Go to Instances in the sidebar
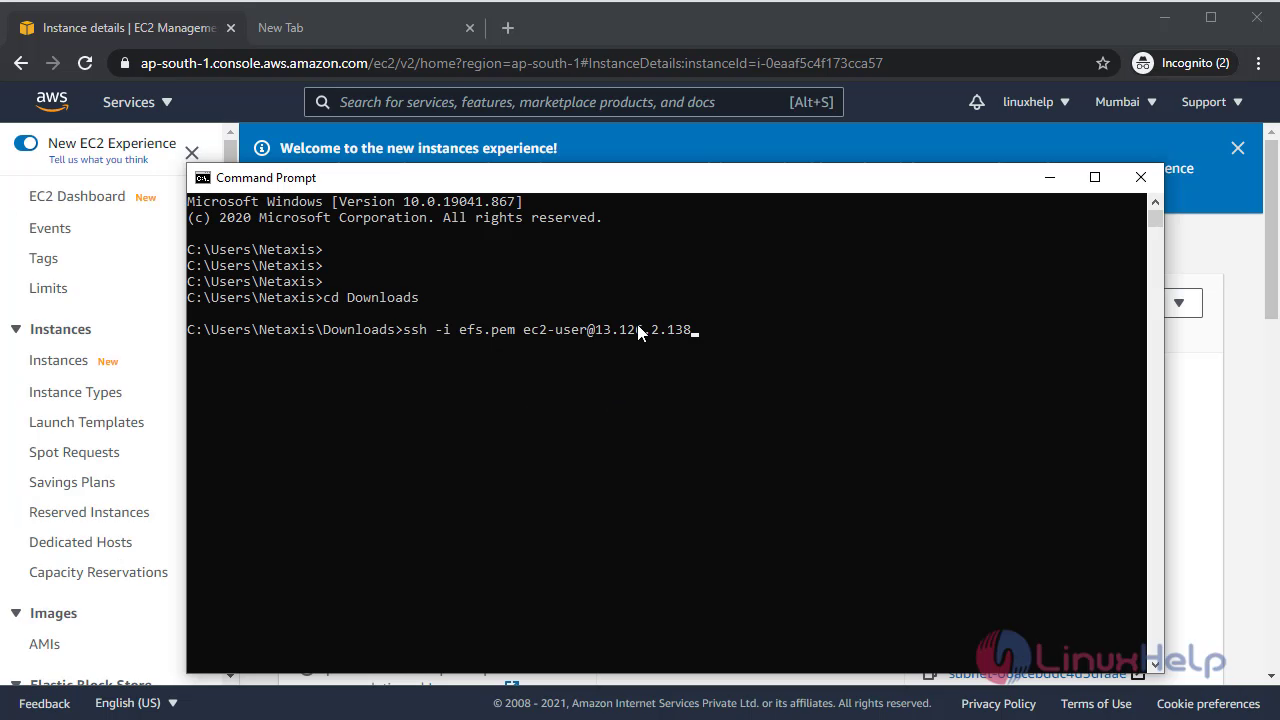The image size is (1280, 720). (58, 360)
